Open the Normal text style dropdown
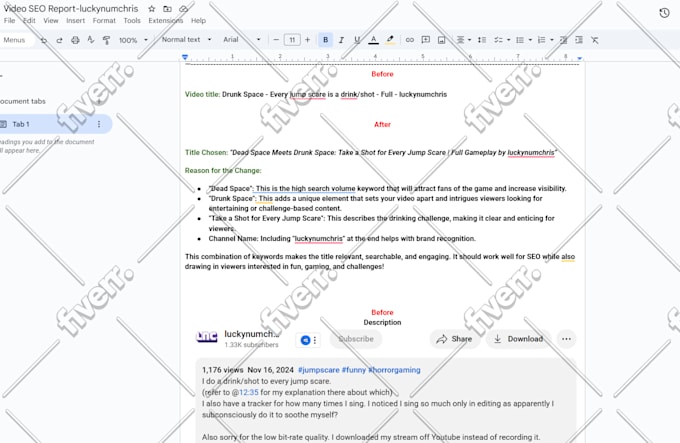The width and height of the screenshot is (680, 443). [186, 39]
